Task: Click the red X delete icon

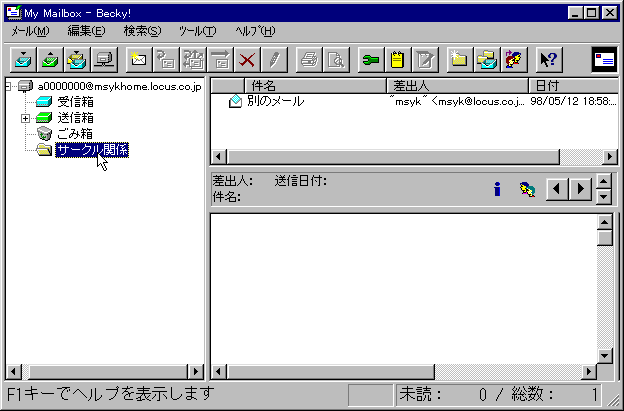Action: pos(246,59)
